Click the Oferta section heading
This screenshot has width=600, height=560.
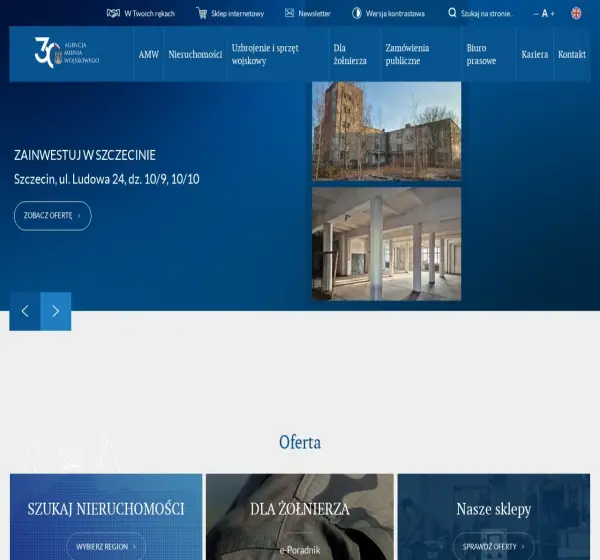click(x=300, y=442)
